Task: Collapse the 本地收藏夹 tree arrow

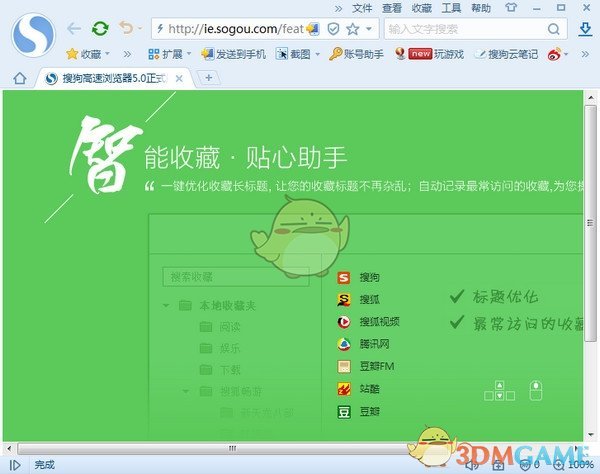Action: (166, 305)
